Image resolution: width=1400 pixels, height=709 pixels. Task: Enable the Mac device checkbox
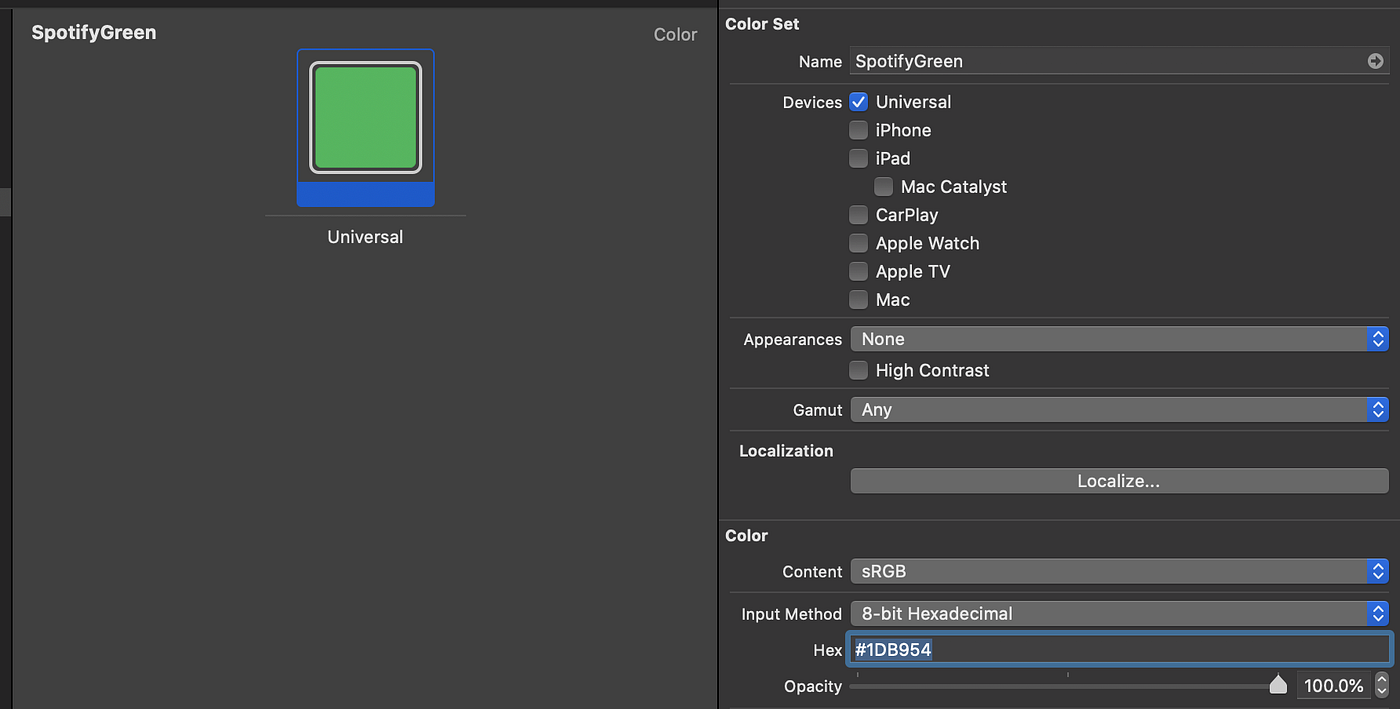[x=858, y=299]
